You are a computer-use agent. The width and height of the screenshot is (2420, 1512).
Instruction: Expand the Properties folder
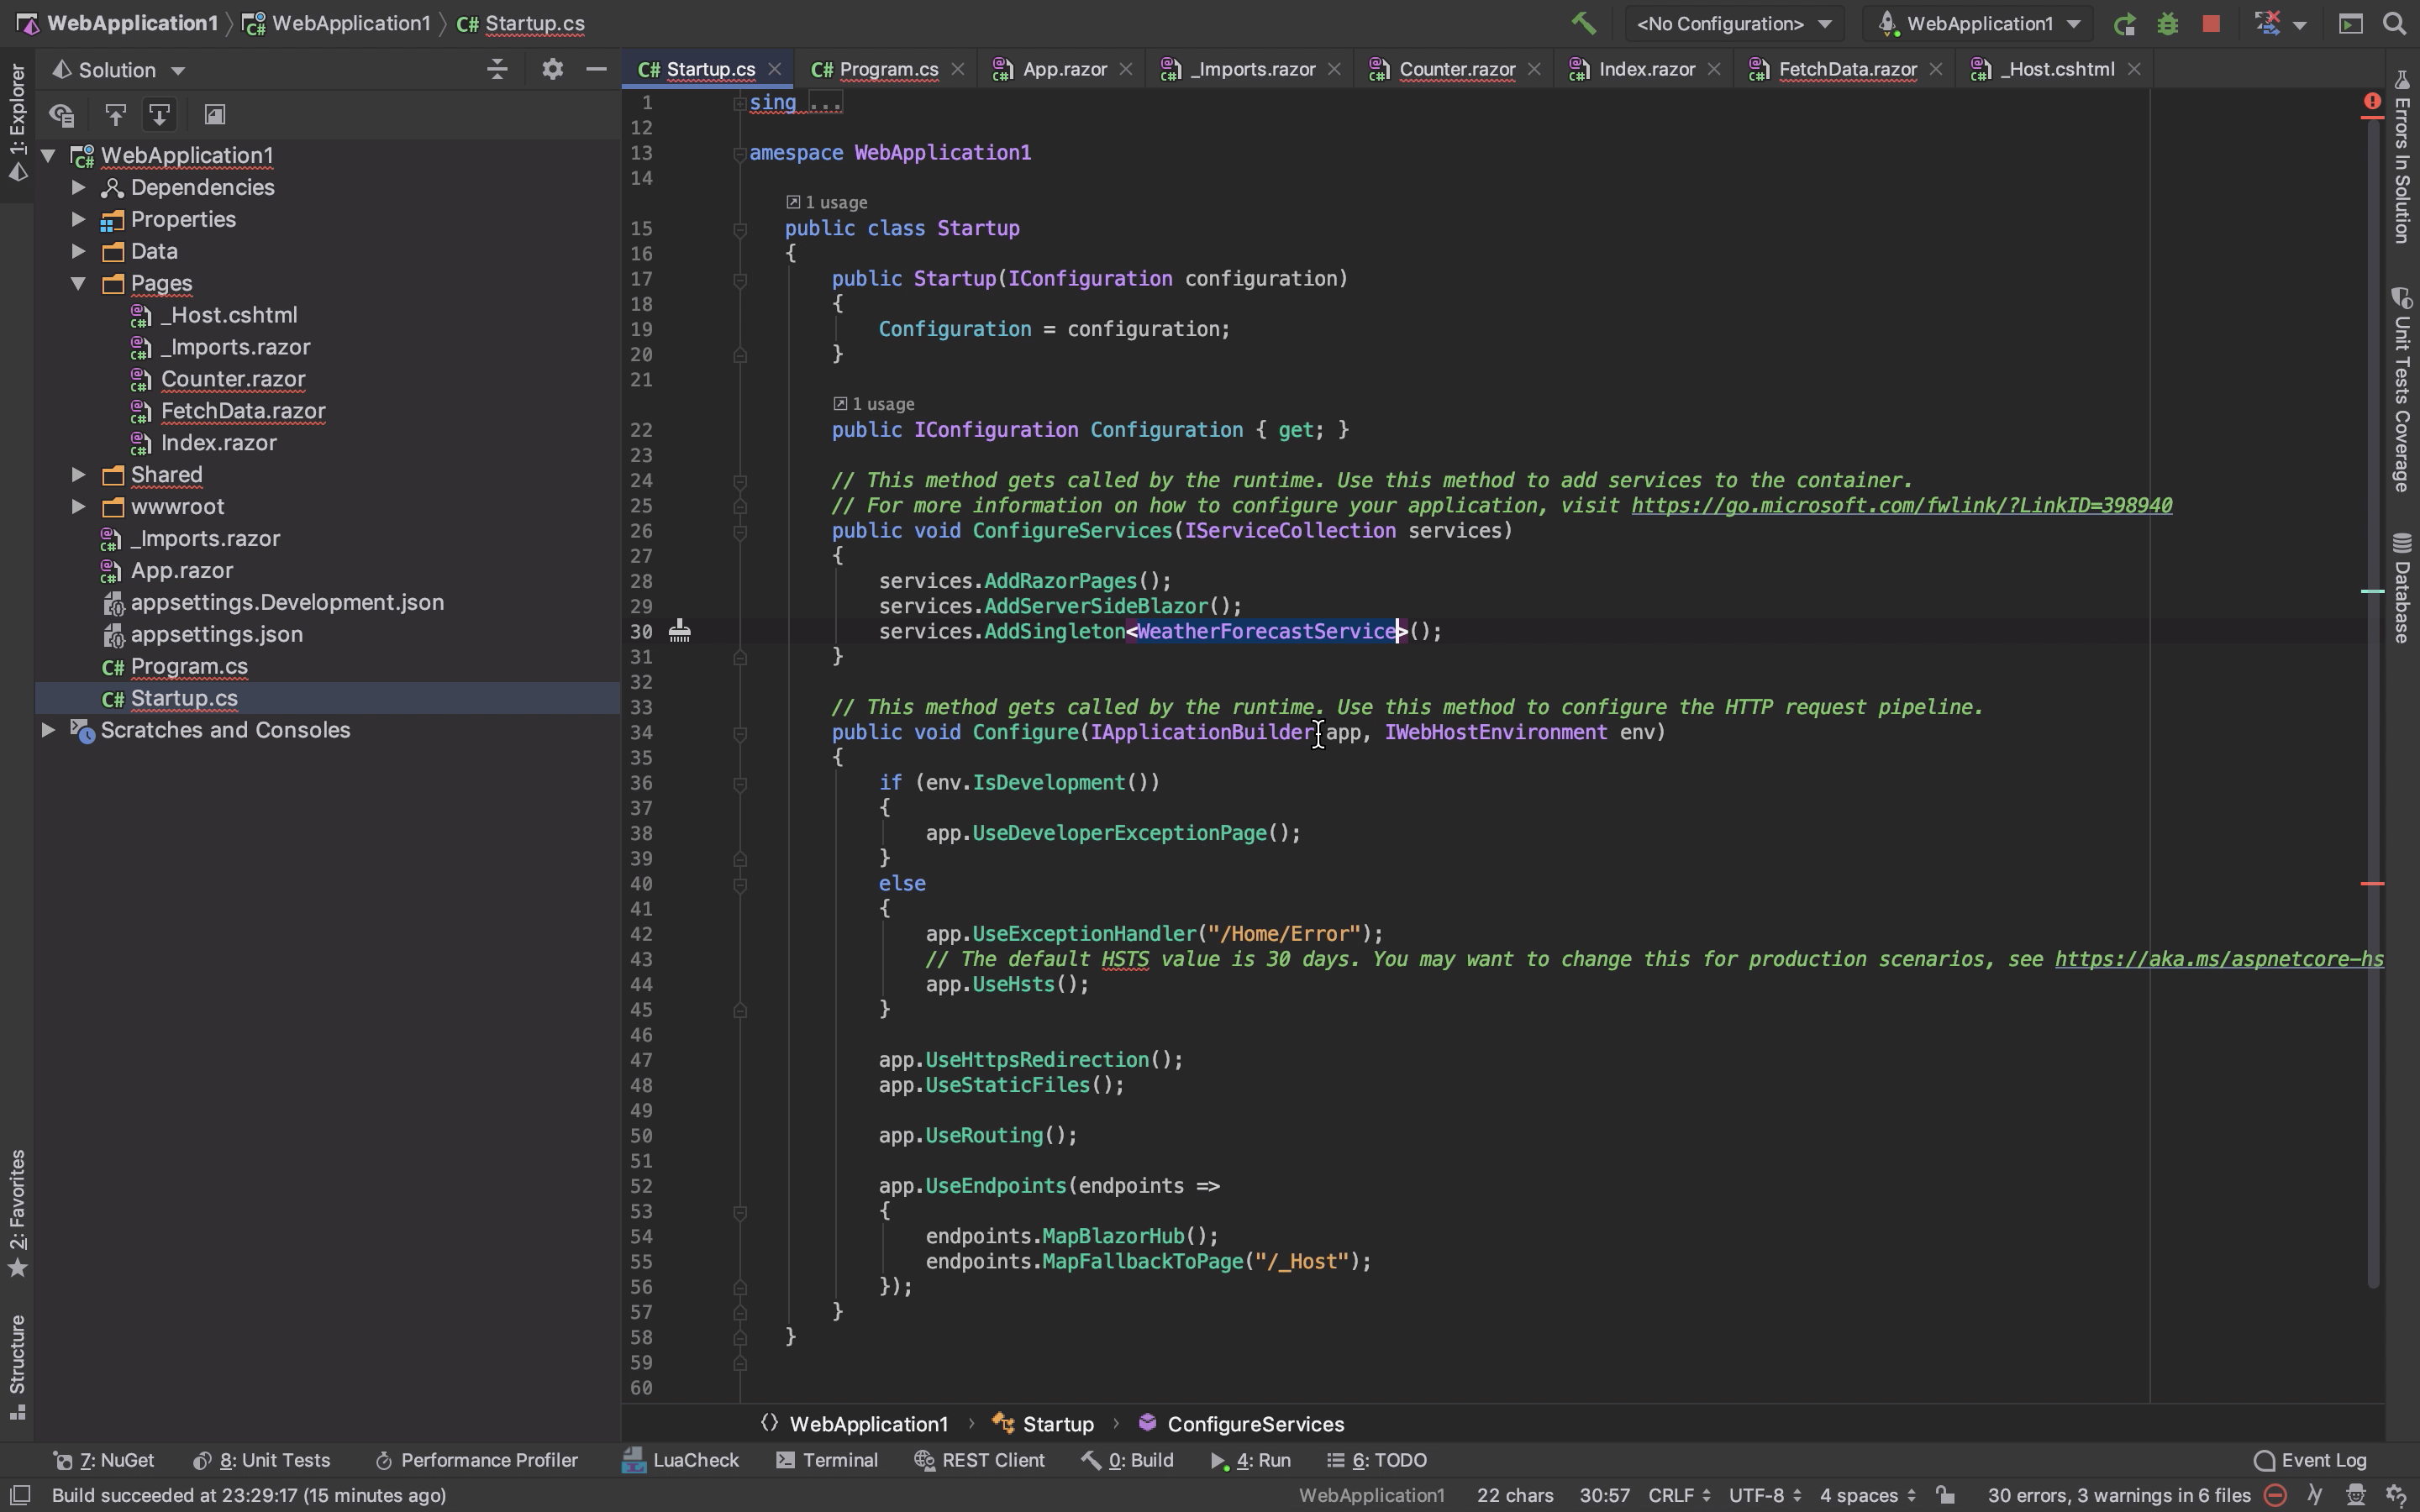tap(78, 219)
